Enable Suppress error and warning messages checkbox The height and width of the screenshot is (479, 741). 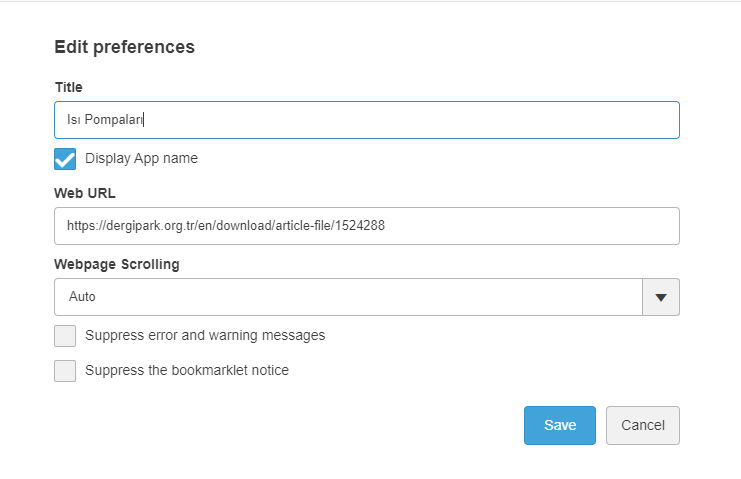[x=65, y=336]
